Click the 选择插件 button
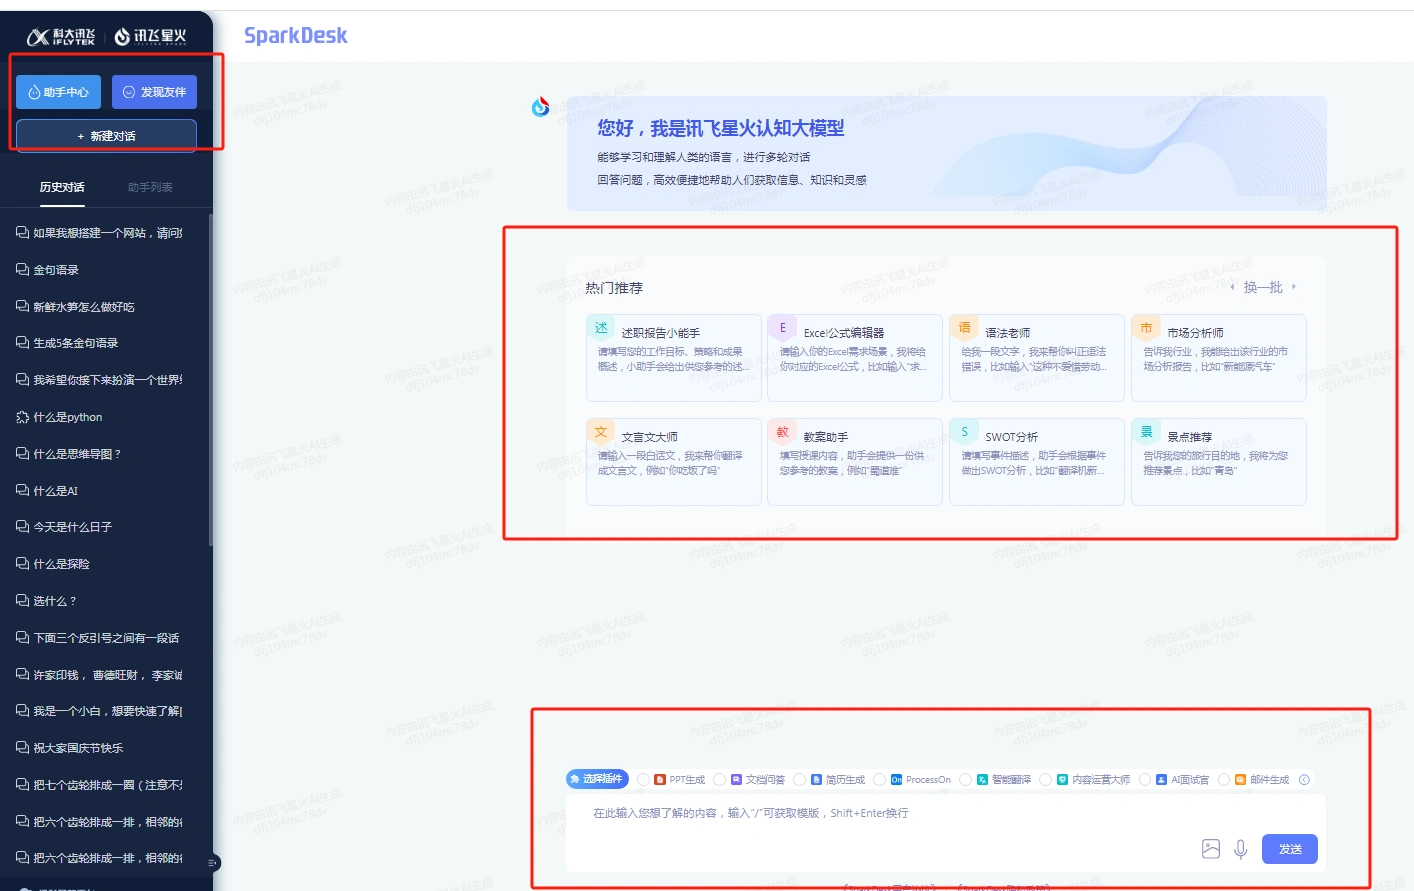This screenshot has height=891, width=1414. (597, 779)
